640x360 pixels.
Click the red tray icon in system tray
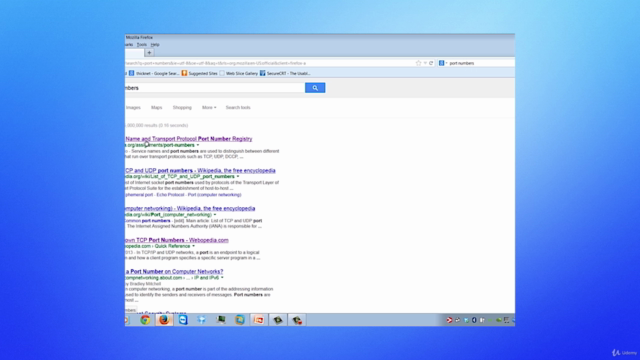pyautogui.click(x=449, y=320)
